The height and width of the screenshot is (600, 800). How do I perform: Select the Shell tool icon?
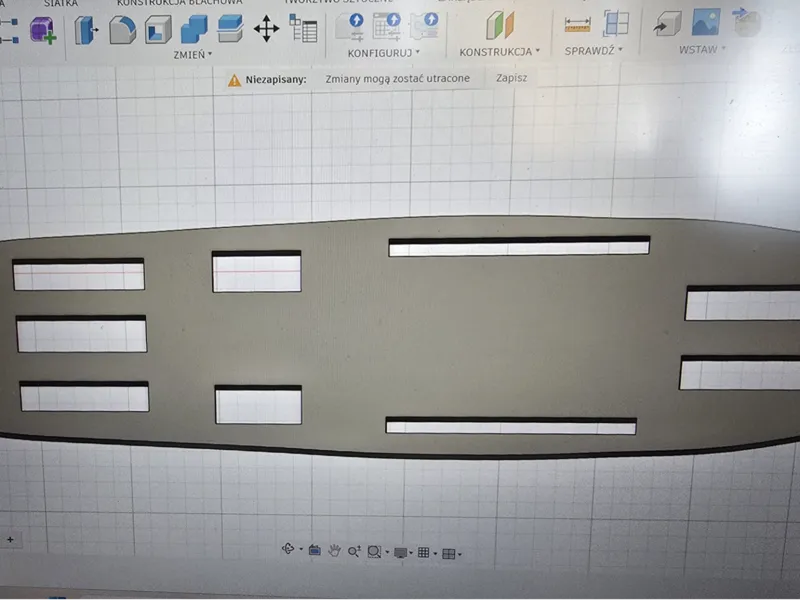pyautogui.click(x=159, y=29)
